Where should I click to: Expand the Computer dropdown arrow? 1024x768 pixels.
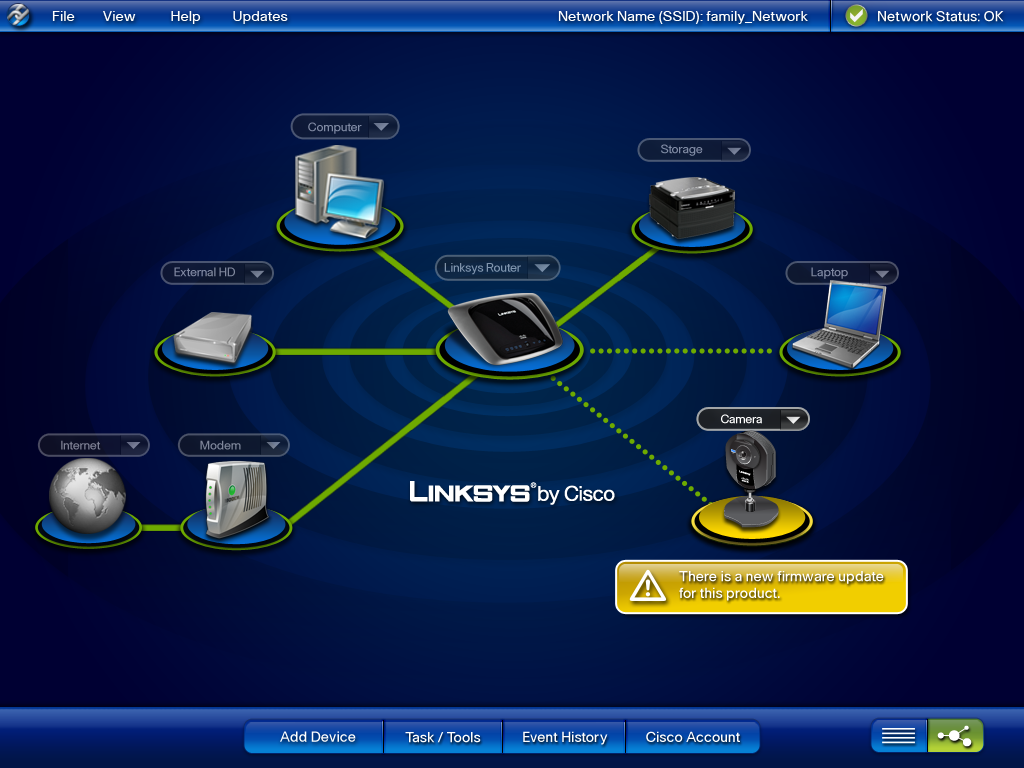(382, 127)
